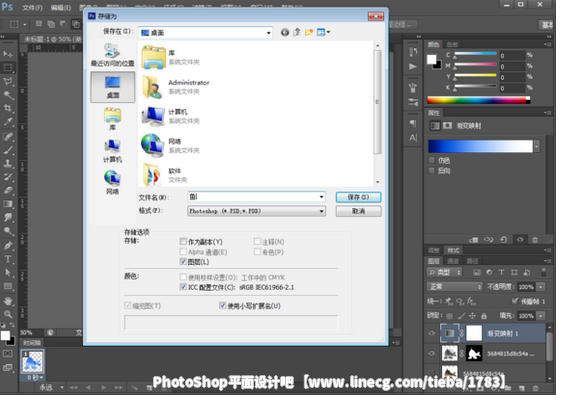Select the Move tool
Screen dimensions: 561x401
[x=8, y=54]
